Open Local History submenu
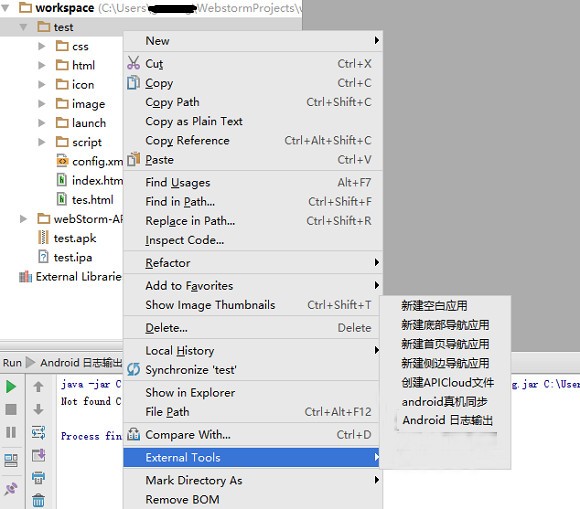 point(253,350)
